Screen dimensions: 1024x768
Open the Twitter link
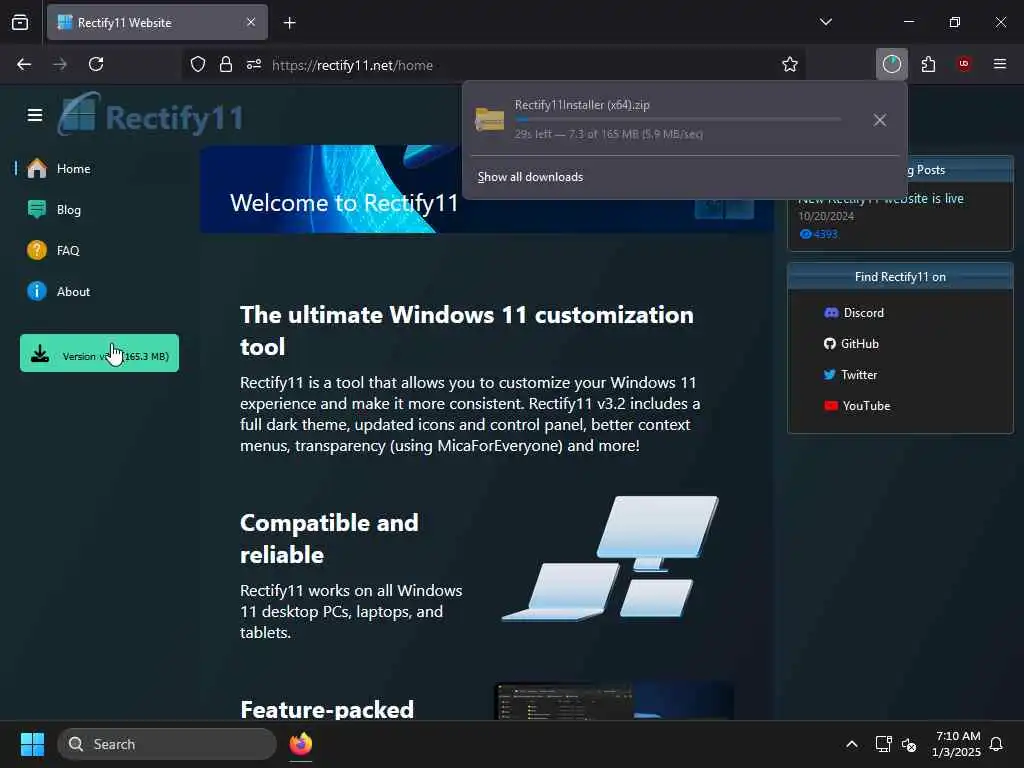tap(850, 375)
